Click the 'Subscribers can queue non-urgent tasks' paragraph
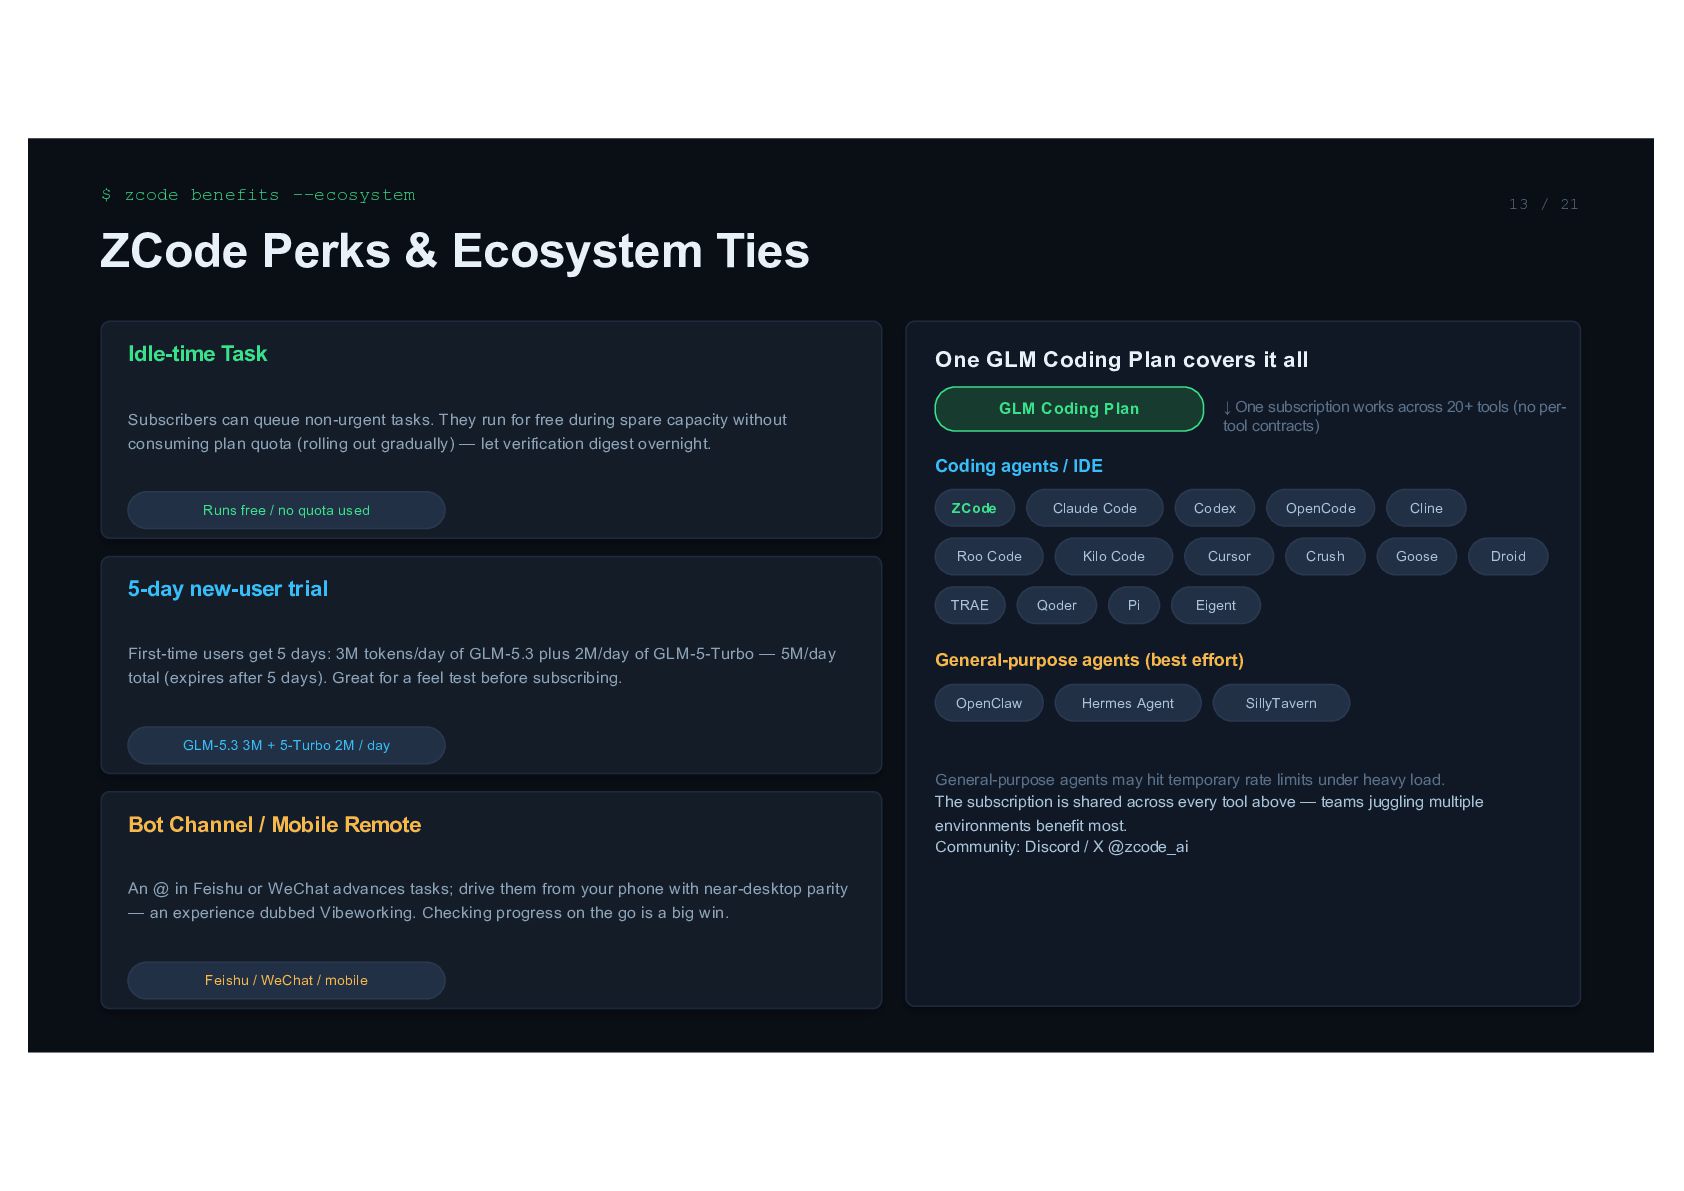1684x1191 pixels. click(457, 432)
